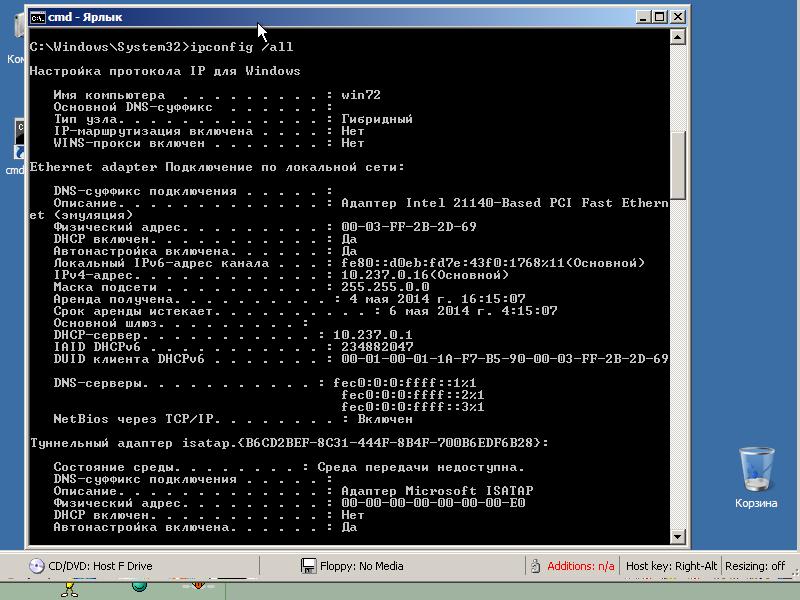Screen dimensions: 800x600
Task: Click the red 'Additions: n/a' status text
Action: (581, 566)
